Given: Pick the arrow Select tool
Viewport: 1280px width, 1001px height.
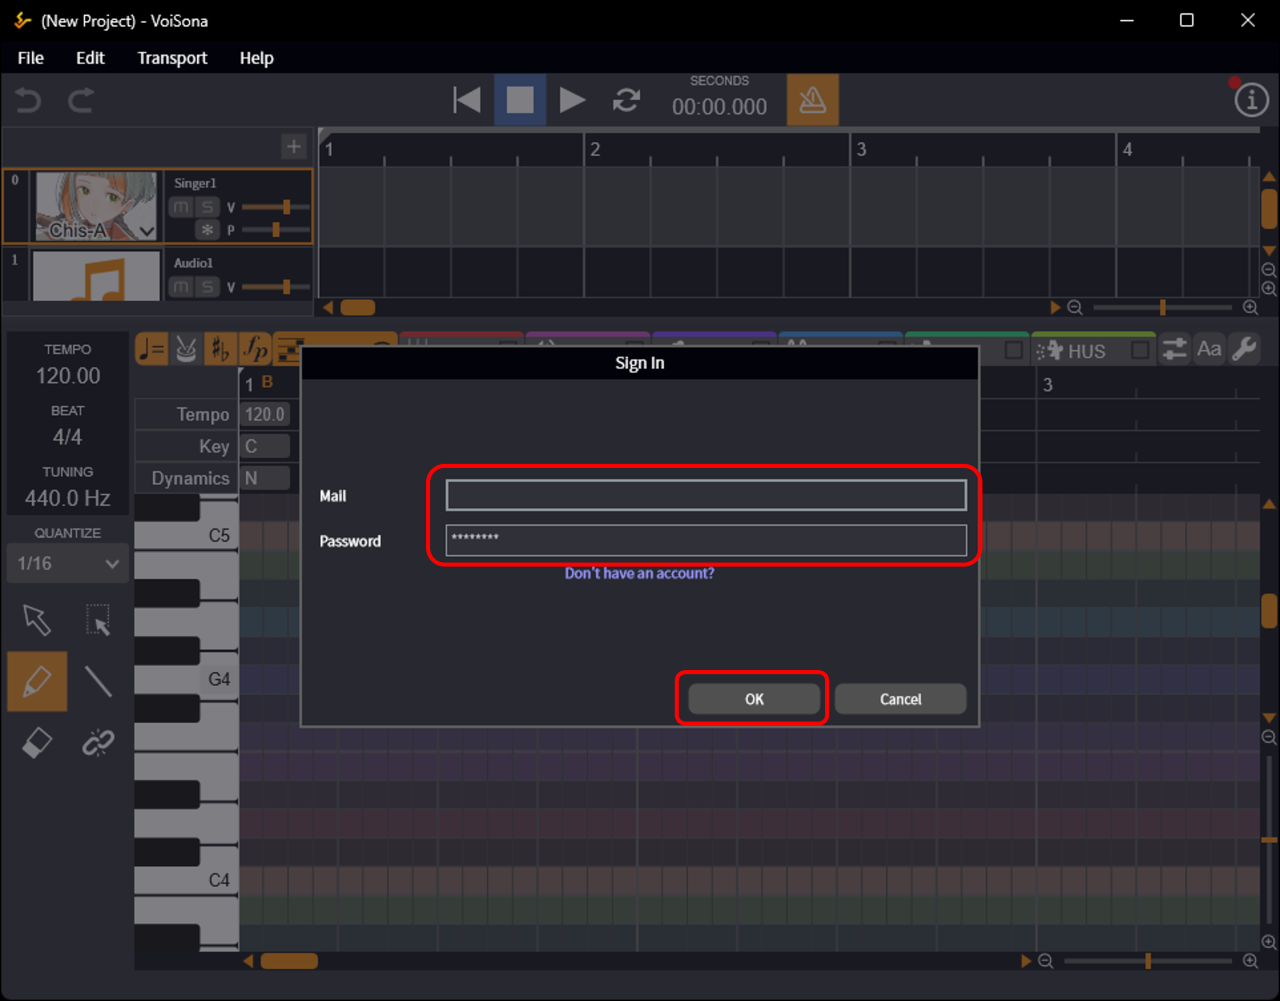Looking at the screenshot, I should (37, 620).
